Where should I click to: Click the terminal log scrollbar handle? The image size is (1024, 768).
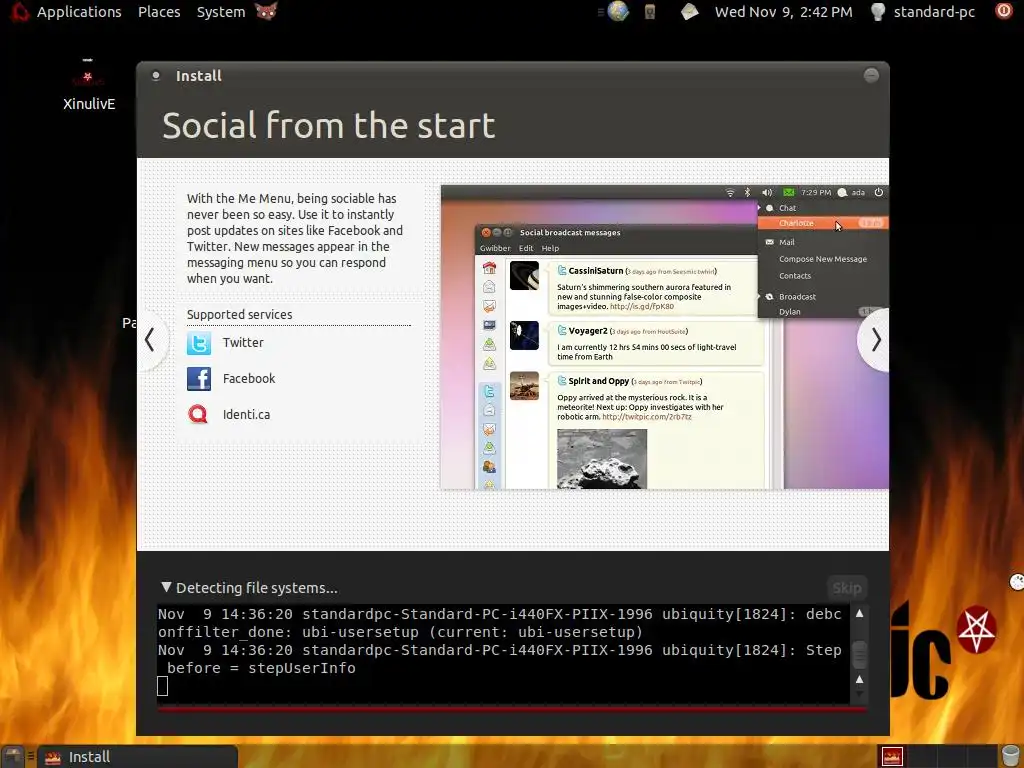tap(859, 654)
